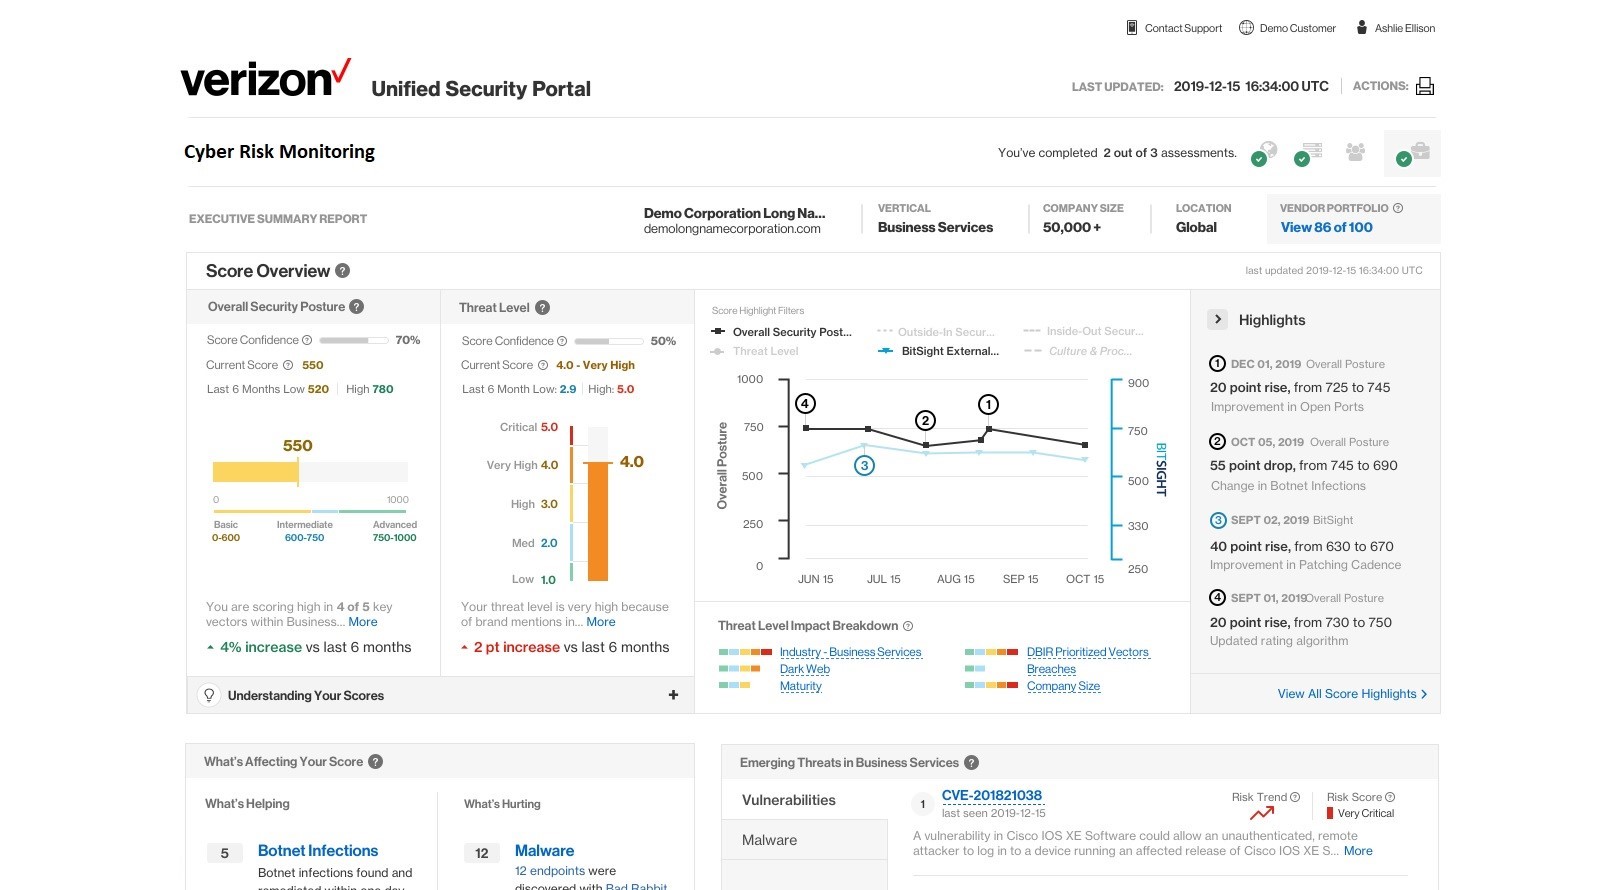This screenshot has width=1618, height=890.
Task: Switch to the Malware tab
Action: [769, 839]
